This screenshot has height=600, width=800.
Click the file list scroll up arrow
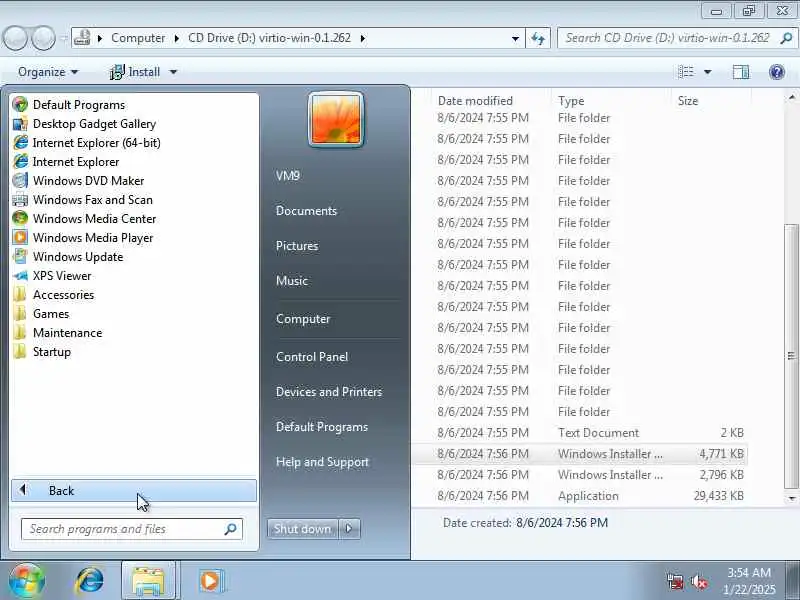point(791,97)
